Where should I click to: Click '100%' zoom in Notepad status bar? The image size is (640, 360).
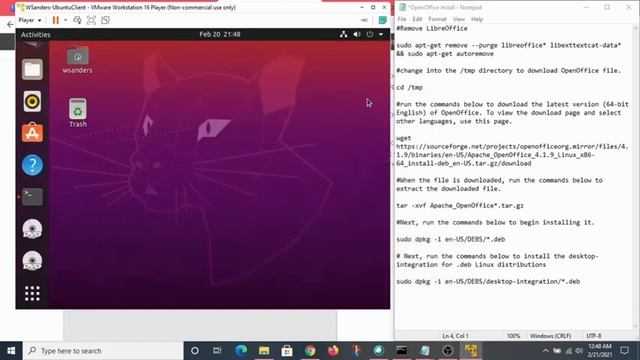[x=513, y=336]
